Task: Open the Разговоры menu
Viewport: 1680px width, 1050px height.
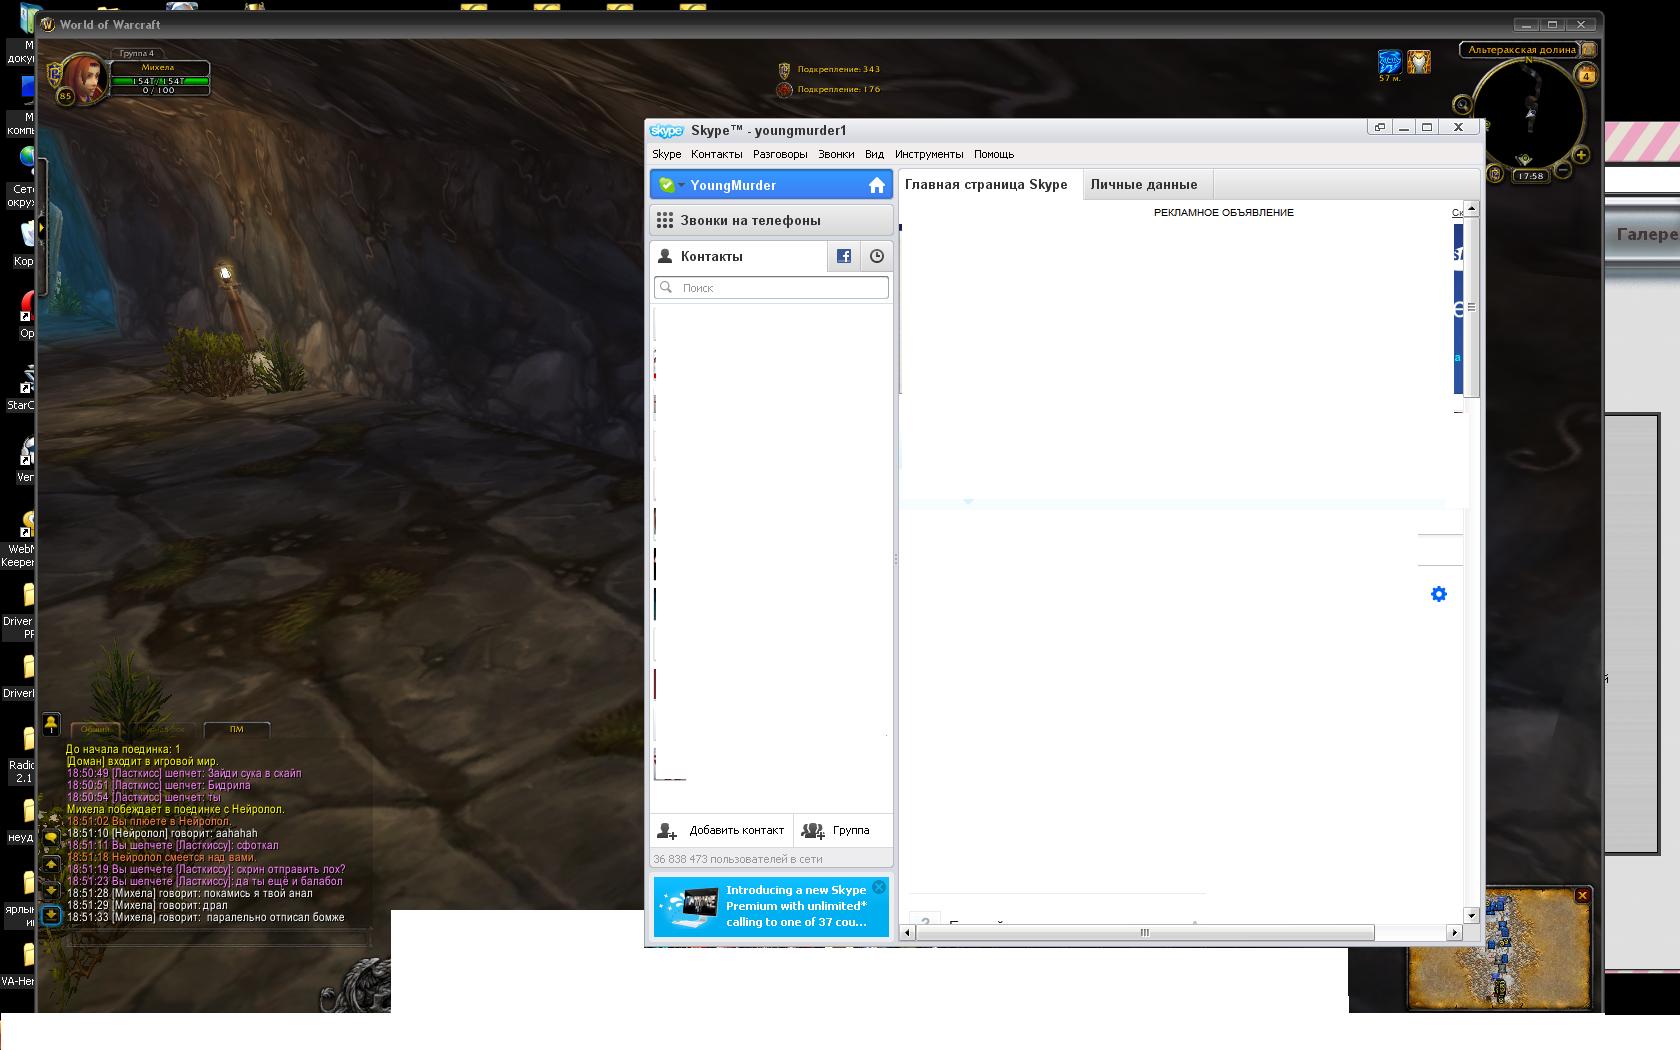Action: (780, 154)
